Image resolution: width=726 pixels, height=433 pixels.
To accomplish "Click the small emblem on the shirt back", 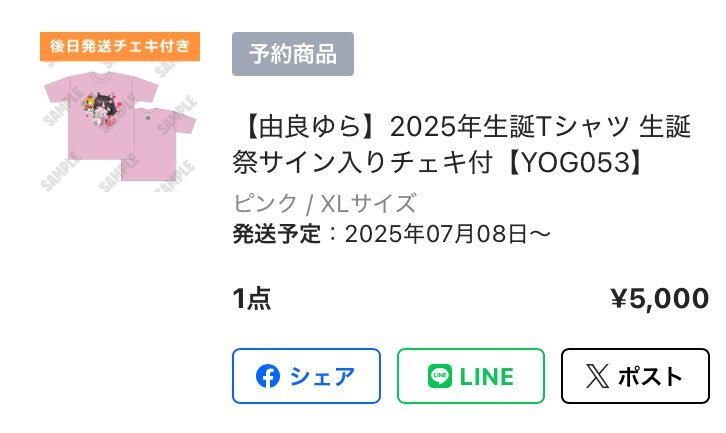I will pos(148,118).
